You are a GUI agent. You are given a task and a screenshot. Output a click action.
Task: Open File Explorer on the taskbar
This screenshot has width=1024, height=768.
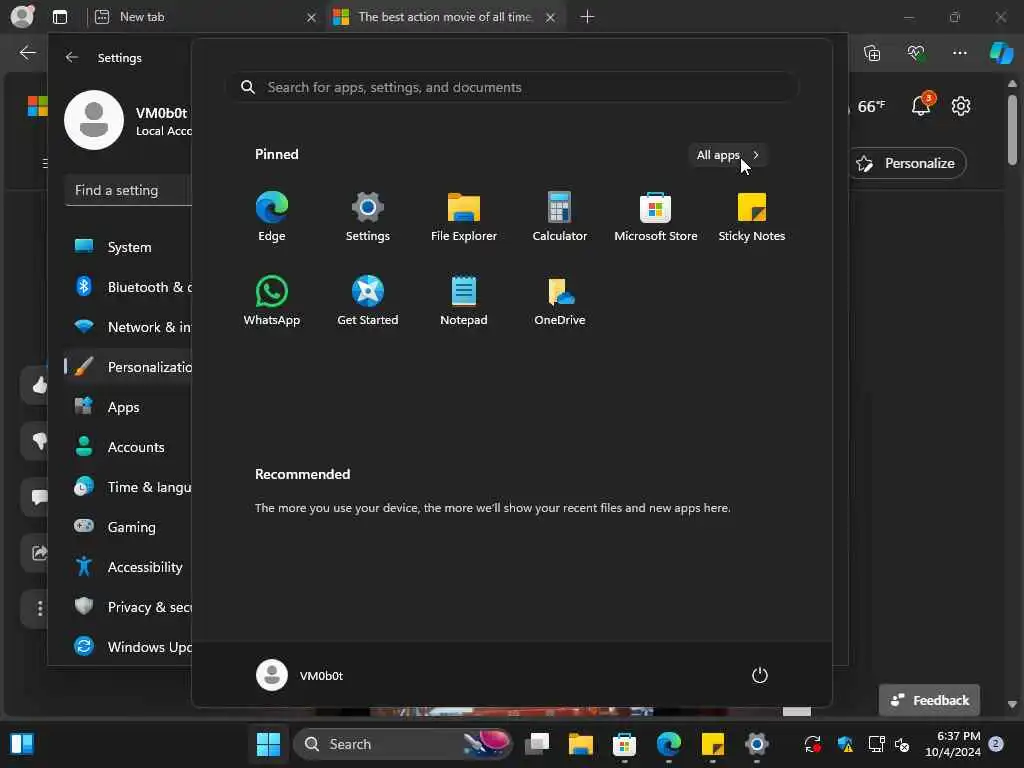pos(581,744)
